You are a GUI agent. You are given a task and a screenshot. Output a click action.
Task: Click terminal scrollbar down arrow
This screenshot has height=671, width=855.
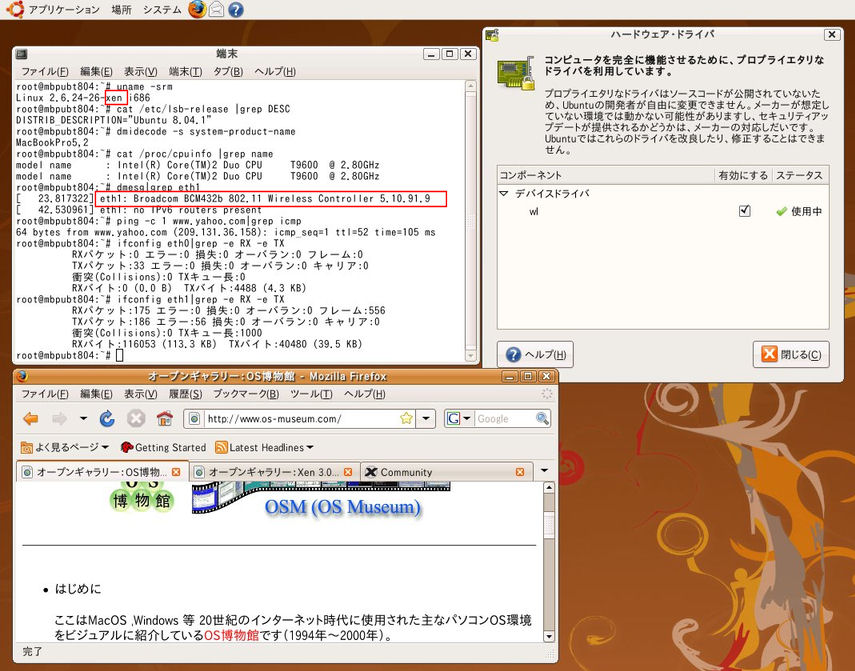(471, 356)
